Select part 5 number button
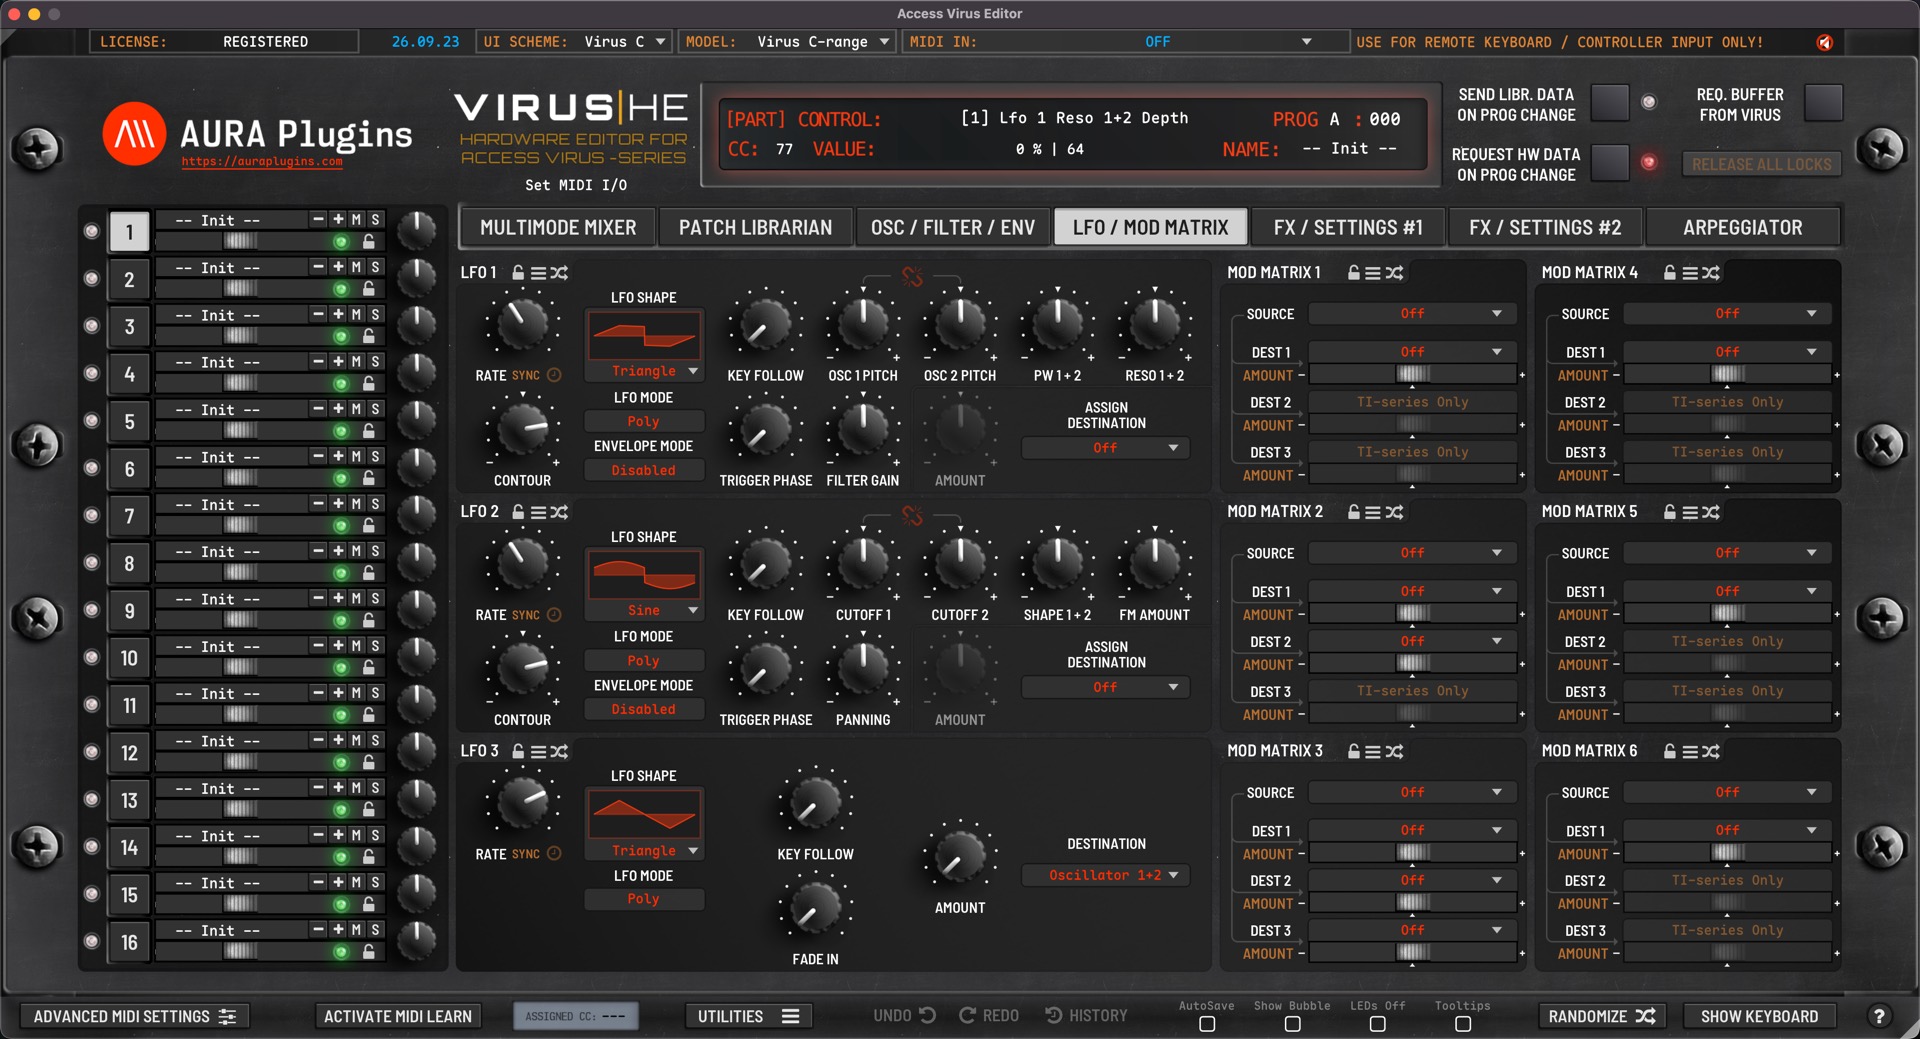This screenshot has width=1920, height=1039. [x=129, y=421]
